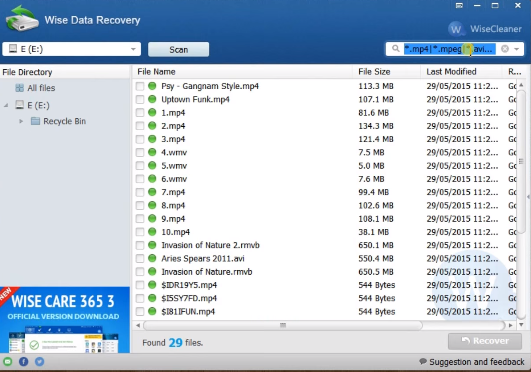Open the Facebook icon in bottom bar

coord(23,361)
